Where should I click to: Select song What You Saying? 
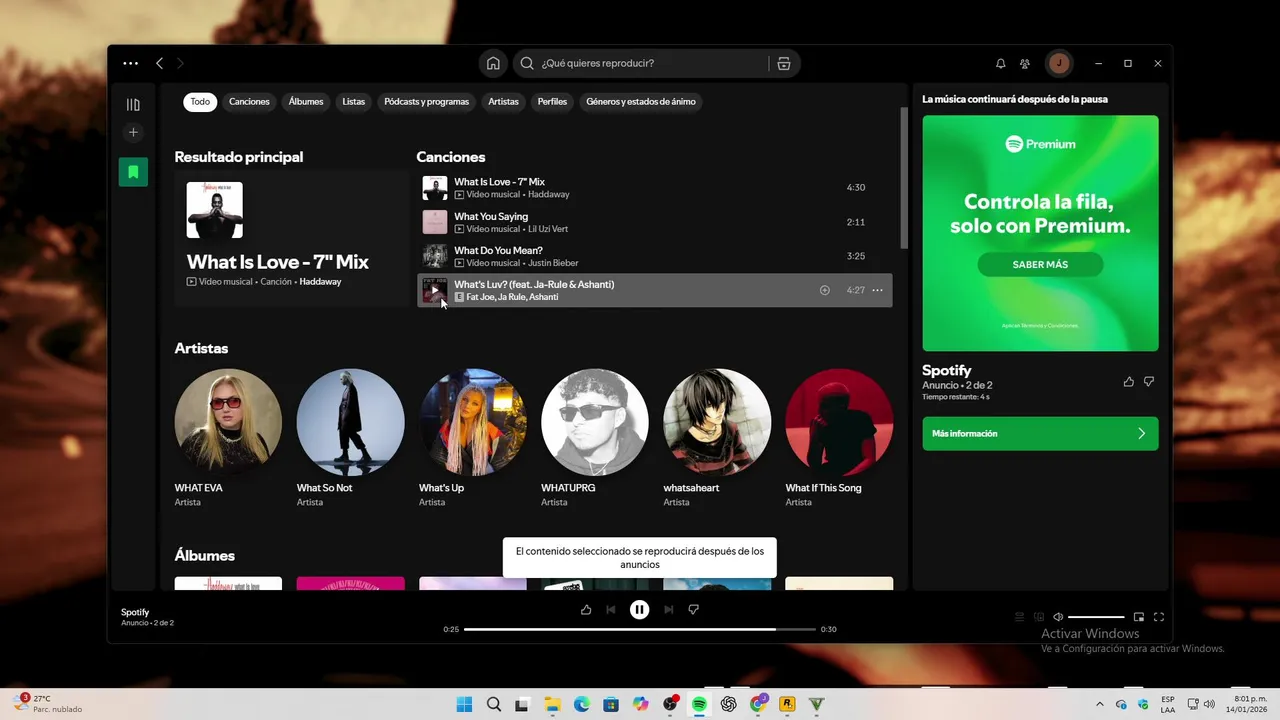tap(655, 222)
